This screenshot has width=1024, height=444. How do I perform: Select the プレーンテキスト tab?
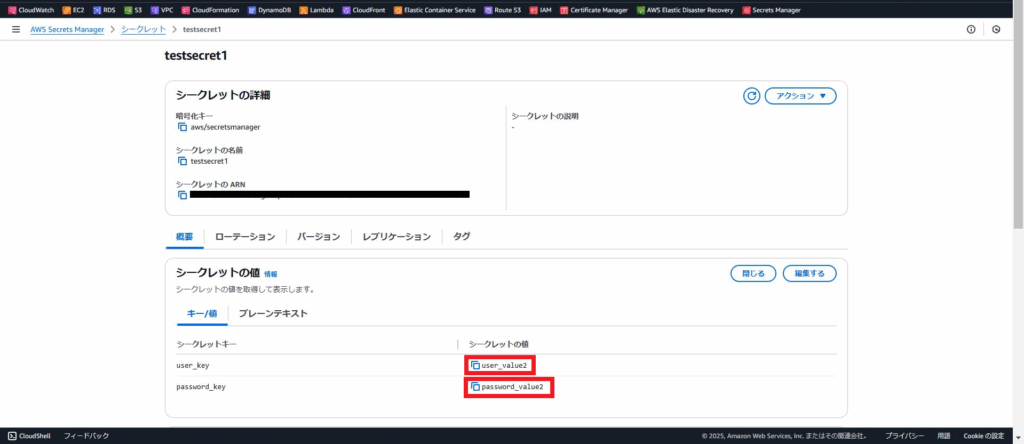click(x=273, y=313)
